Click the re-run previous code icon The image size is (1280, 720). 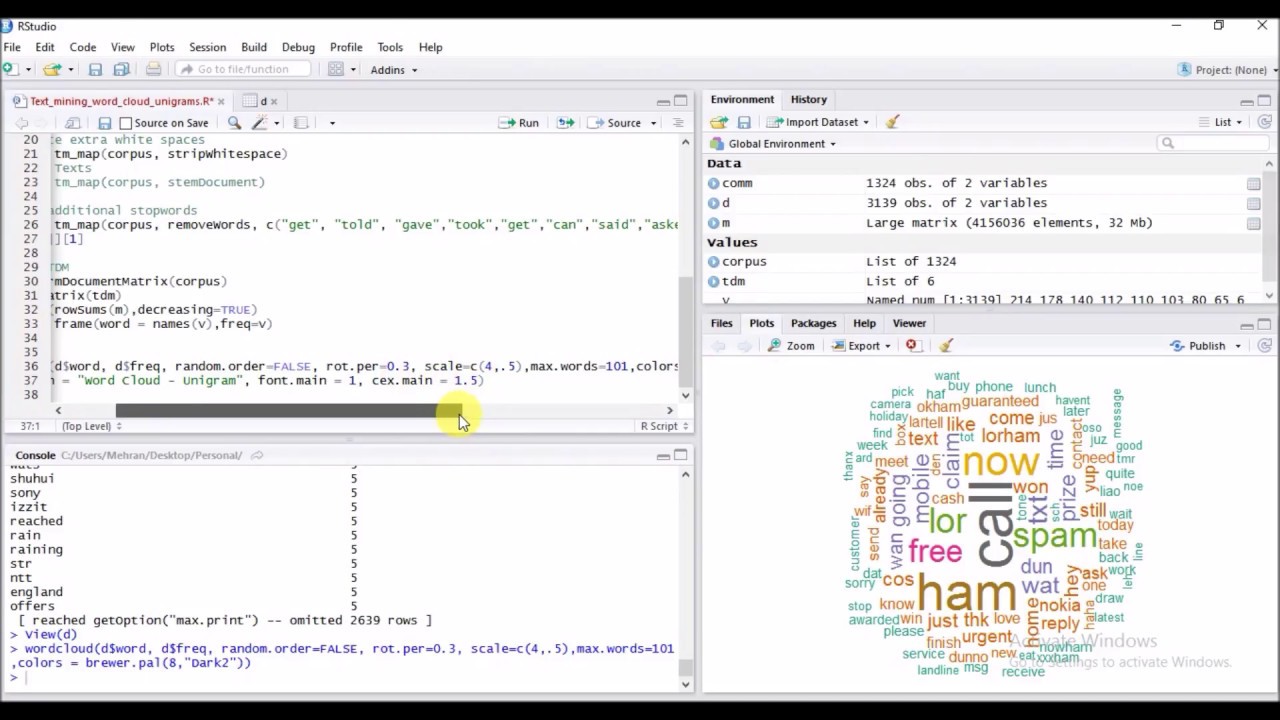(x=565, y=123)
